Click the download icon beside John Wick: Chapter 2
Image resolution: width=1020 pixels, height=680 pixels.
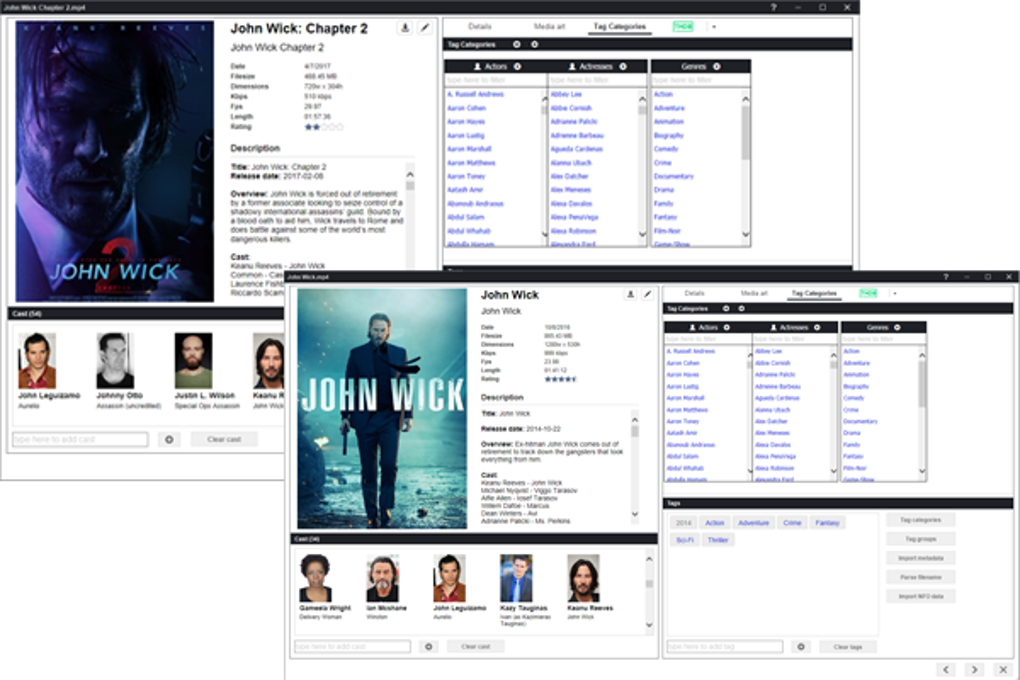[405, 28]
